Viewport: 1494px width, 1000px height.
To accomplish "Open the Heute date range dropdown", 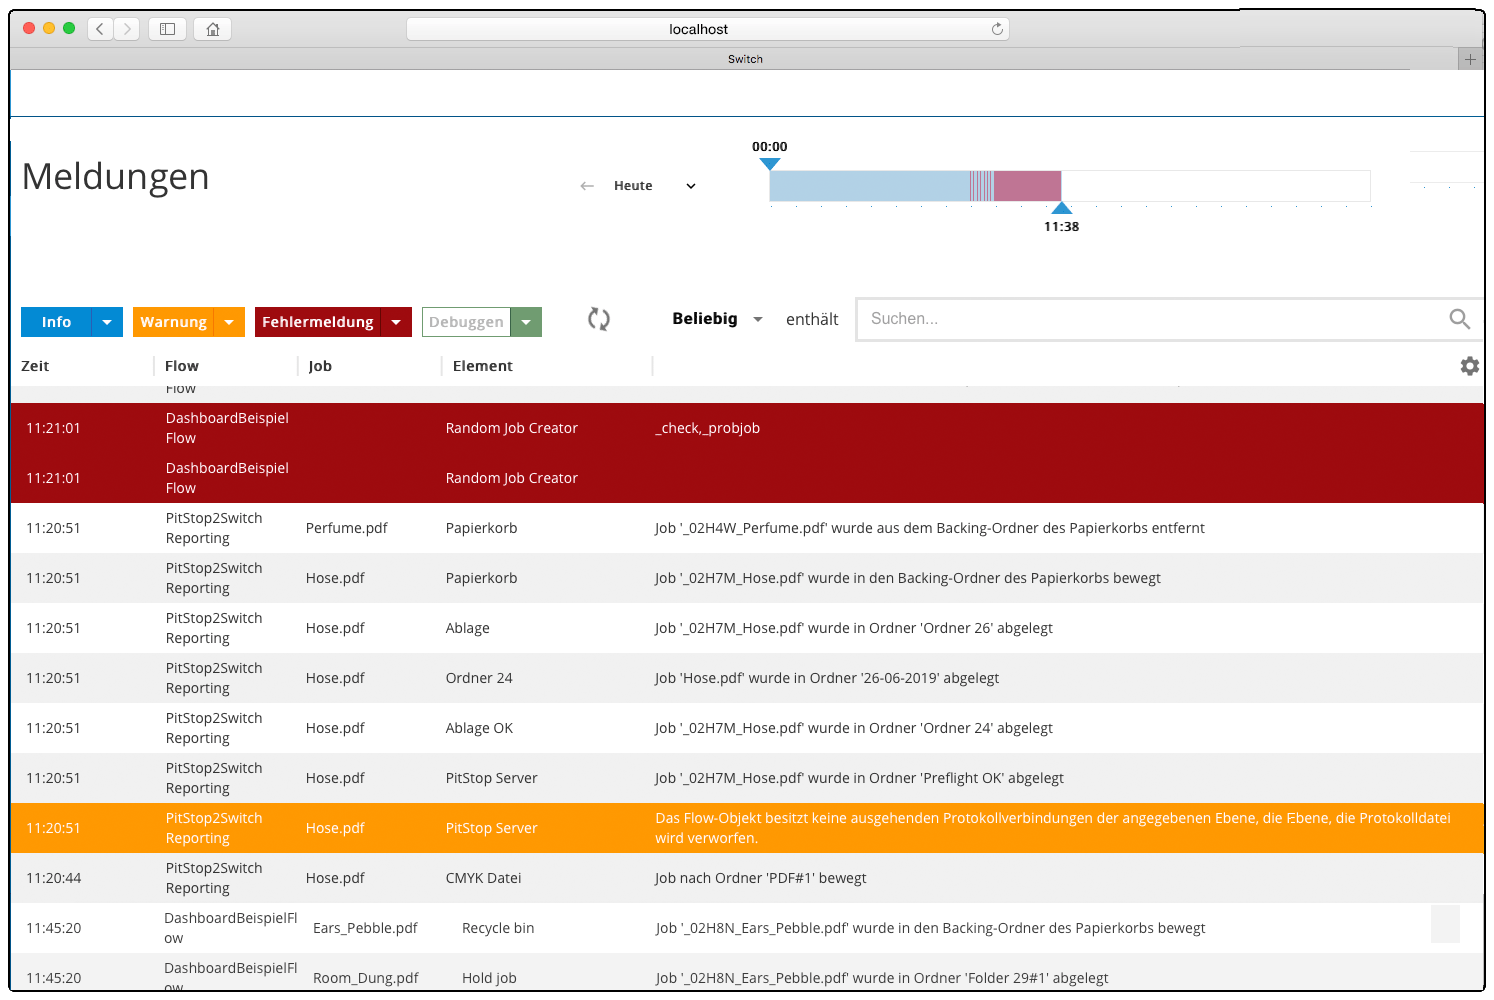I will click(x=690, y=186).
